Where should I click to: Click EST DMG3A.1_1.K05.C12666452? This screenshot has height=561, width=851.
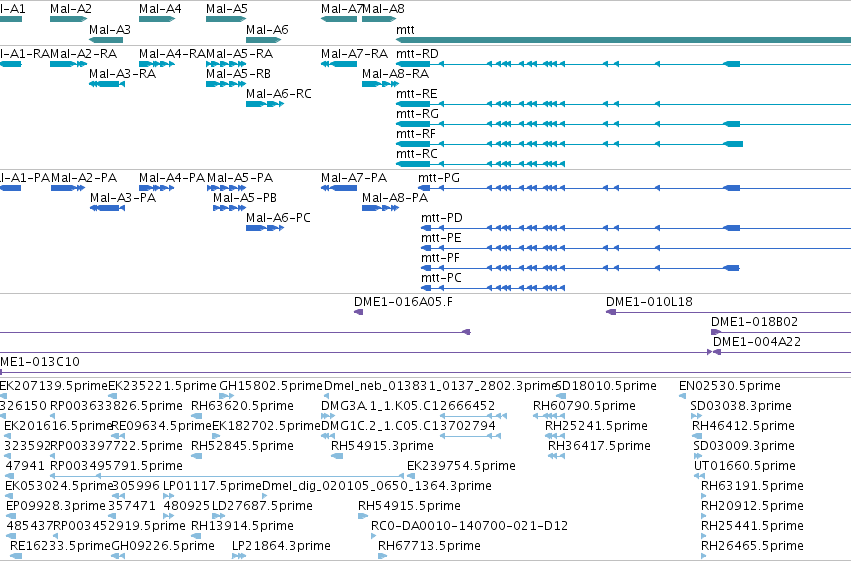(x=408, y=406)
